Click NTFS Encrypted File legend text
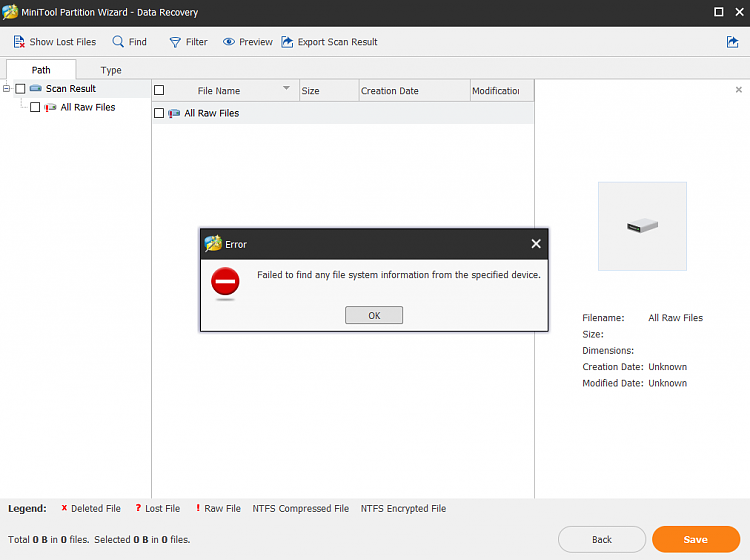The width and height of the screenshot is (750, 560). pos(403,508)
